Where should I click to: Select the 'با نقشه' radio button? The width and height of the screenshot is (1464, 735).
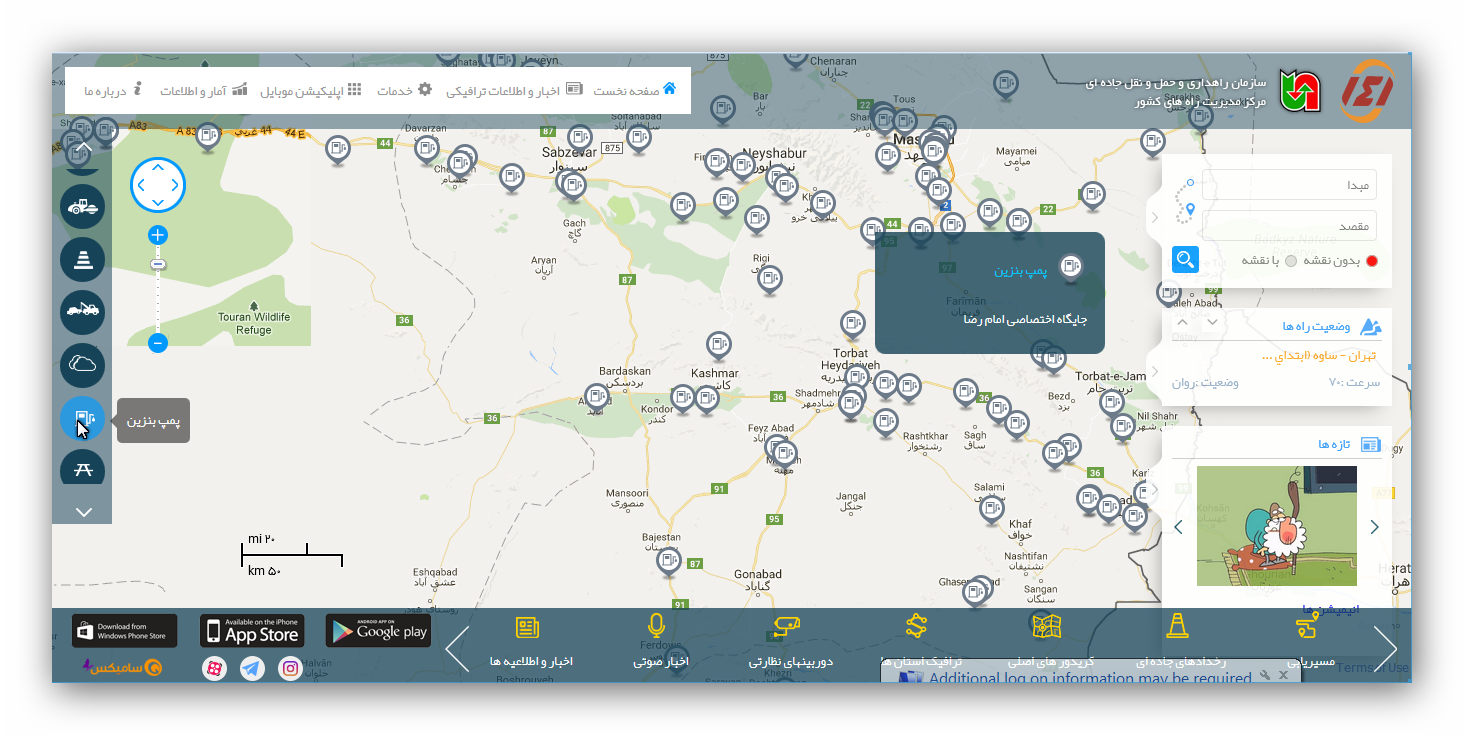coord(1290,261)
